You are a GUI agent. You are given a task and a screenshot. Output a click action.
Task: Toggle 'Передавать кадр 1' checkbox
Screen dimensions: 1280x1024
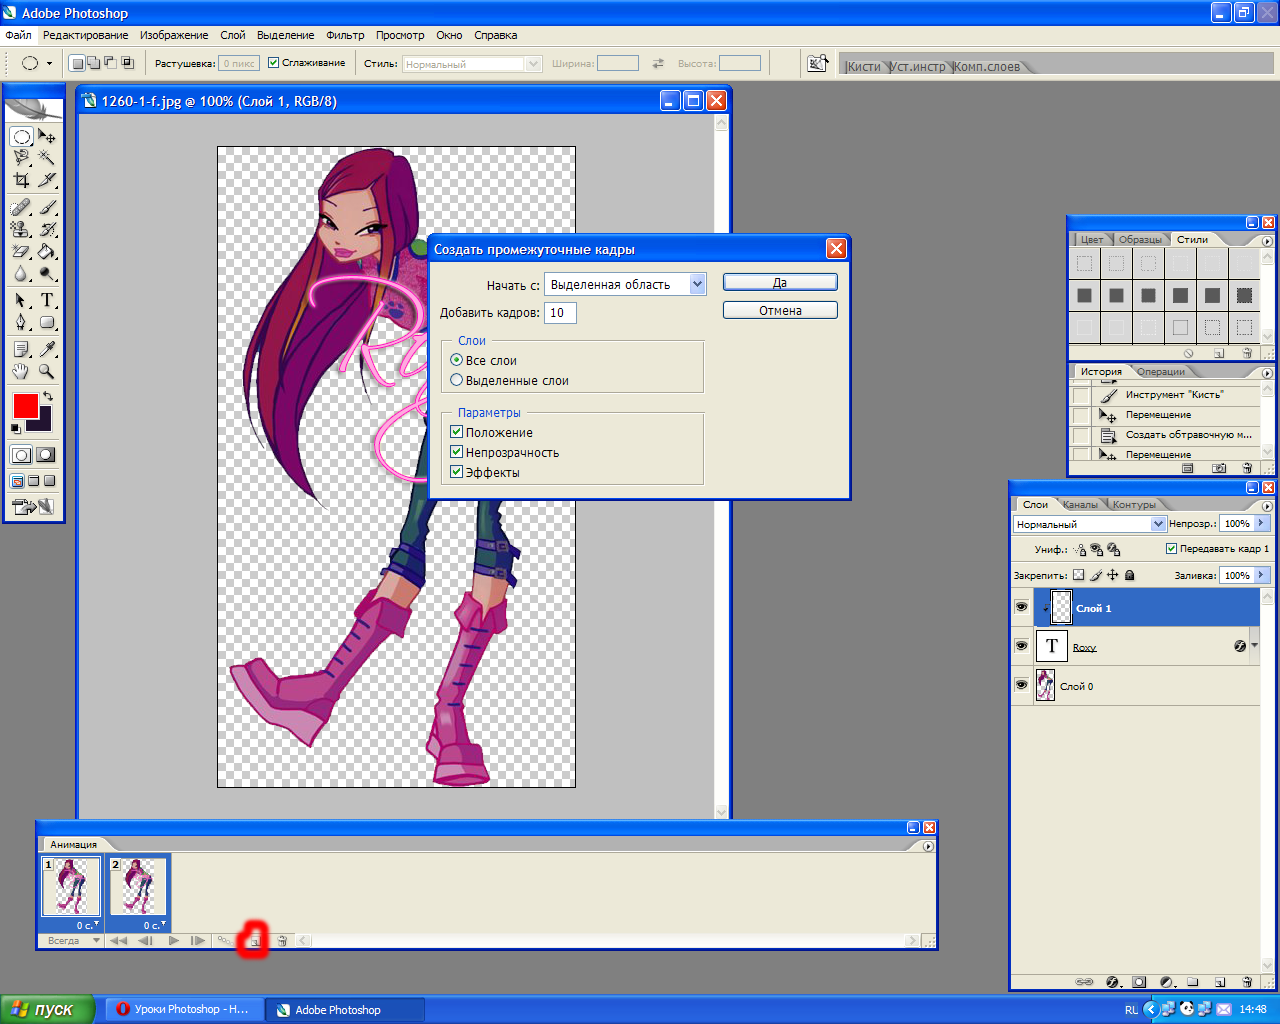pos(1172,549)
